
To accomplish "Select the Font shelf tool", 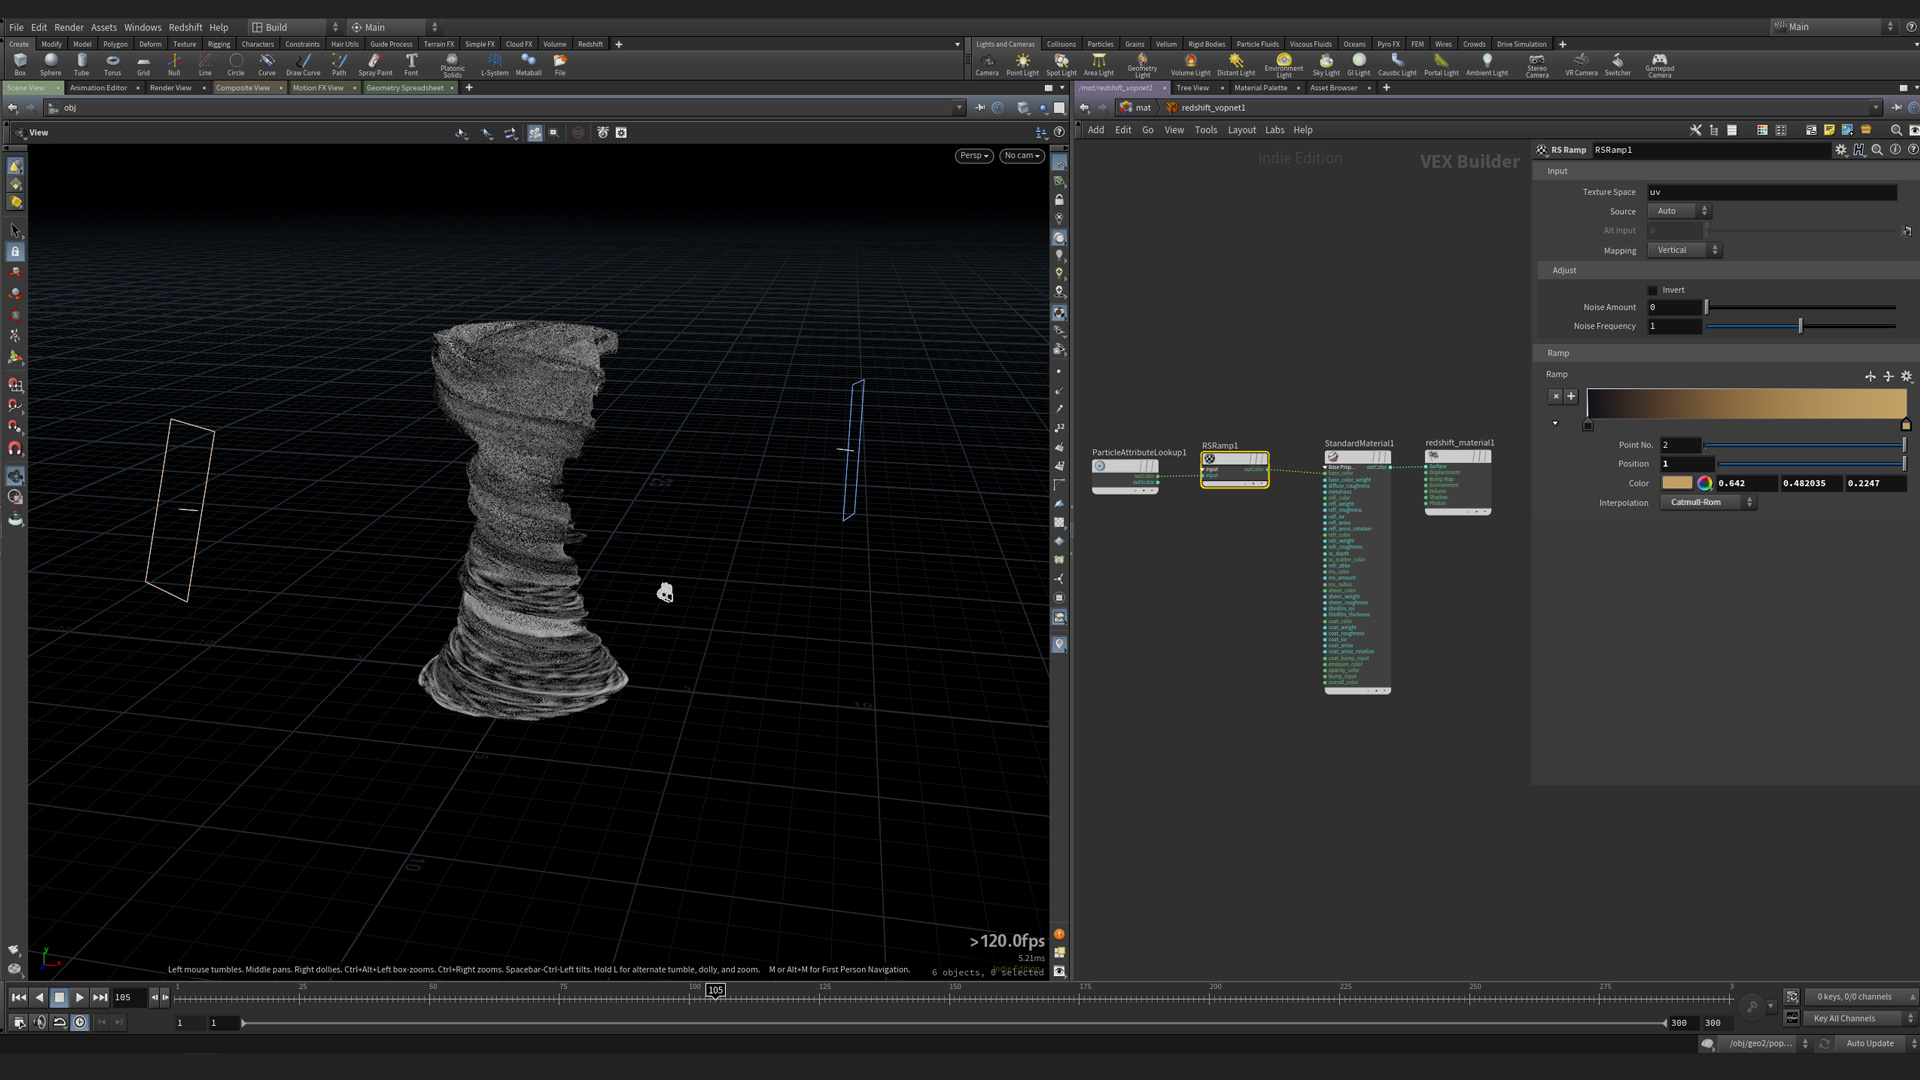I will click(411, 64).
